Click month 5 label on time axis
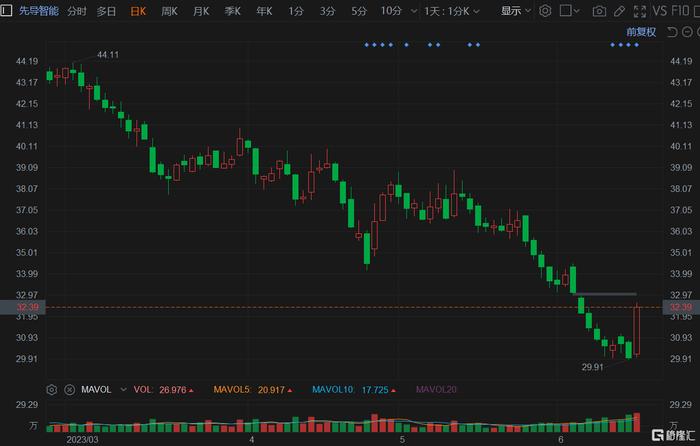This screenshot has height=446, width=700. (402, 439)
